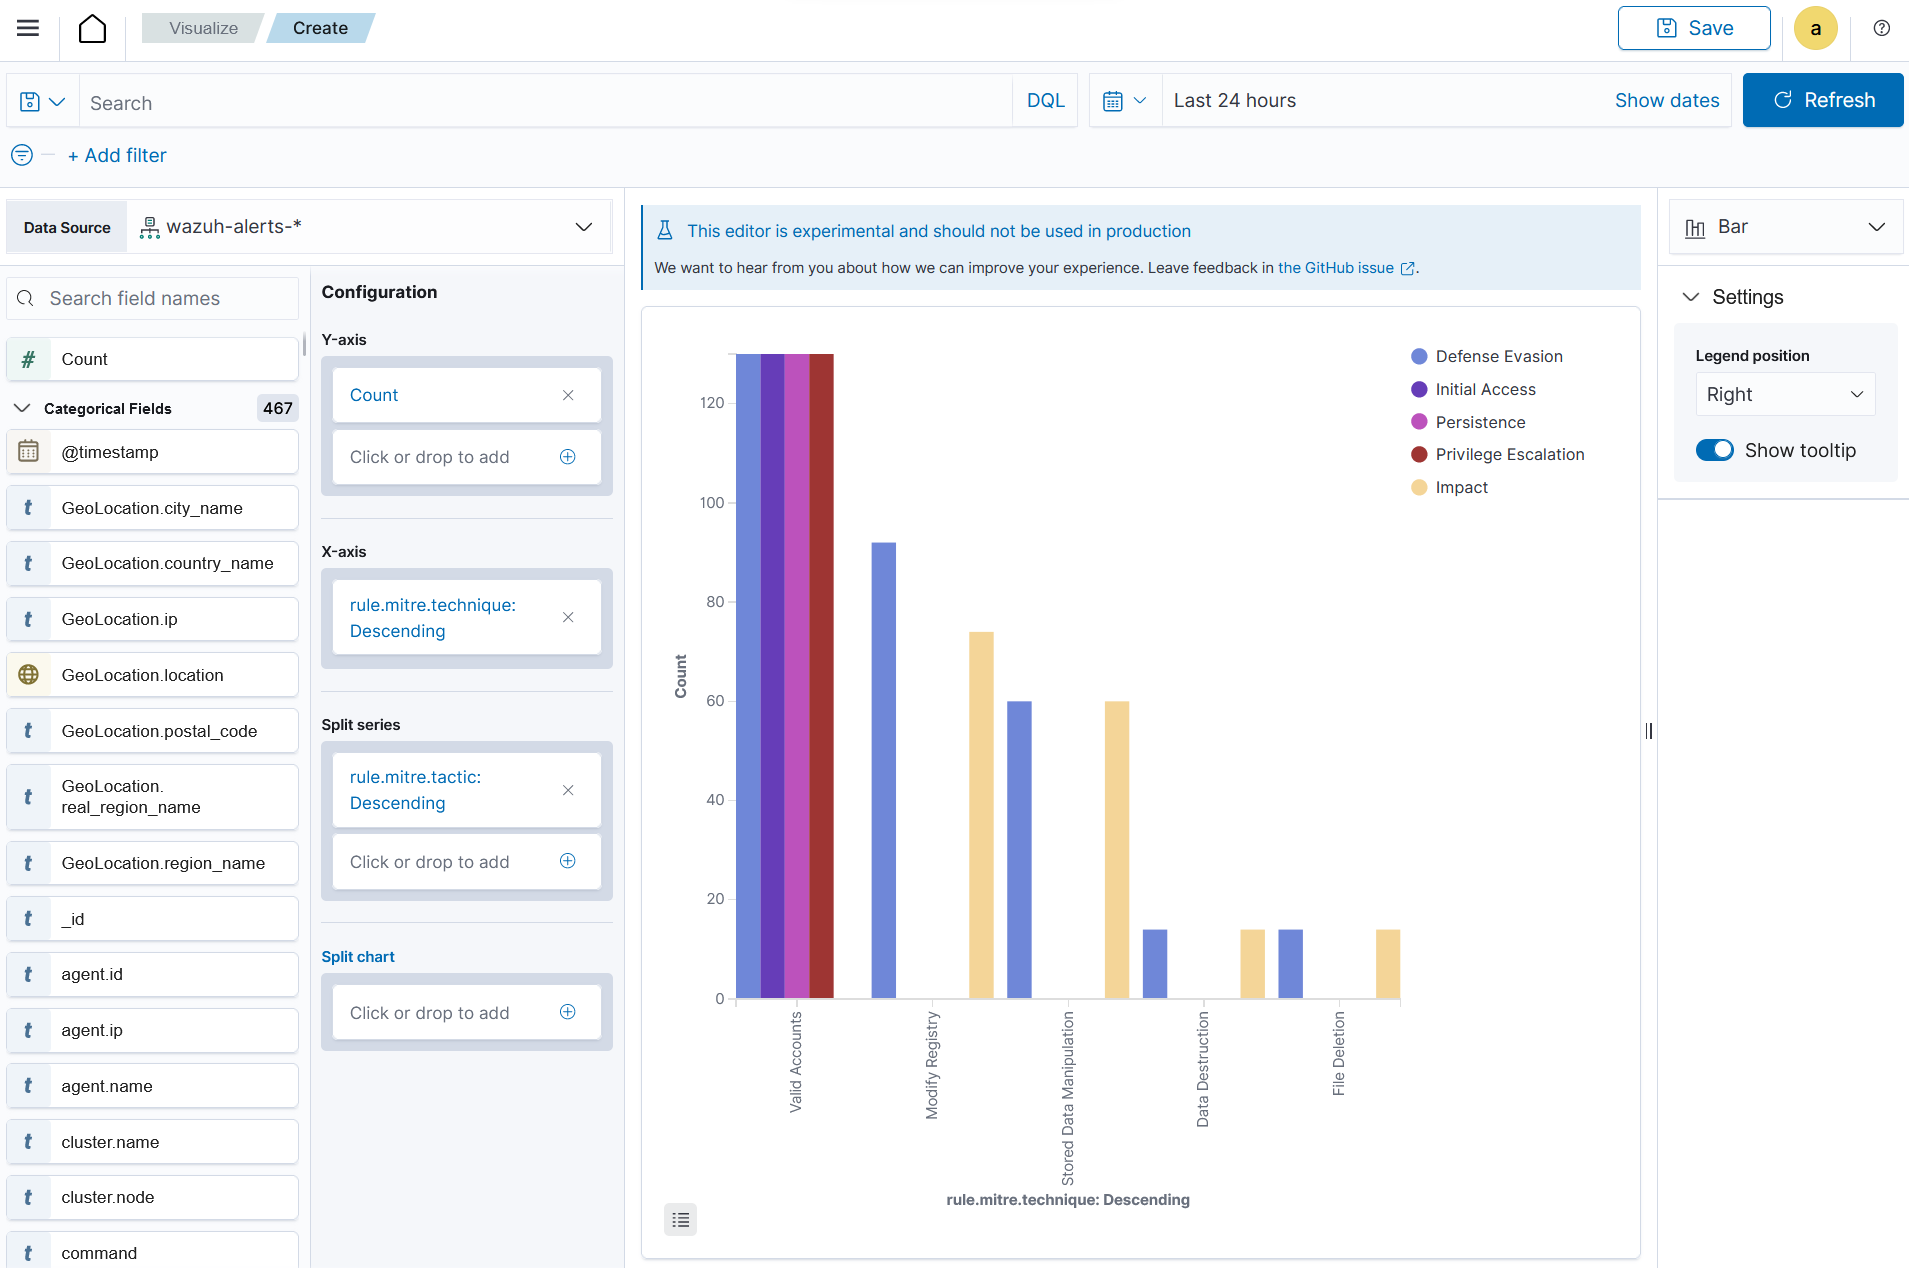Screen dimensions: 1909x1268
Task: Remove rule.mitre.technique from X-axis
Action: tap(568, 617)
